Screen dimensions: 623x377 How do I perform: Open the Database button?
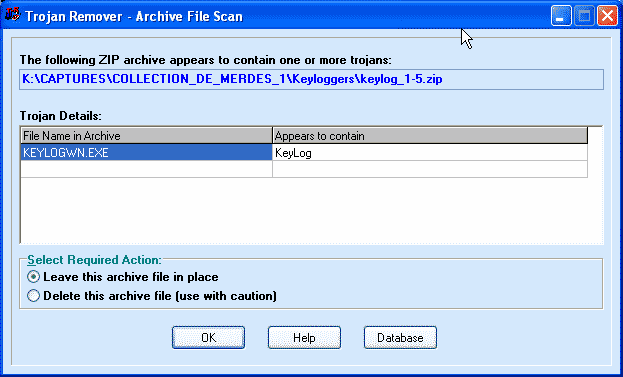tap(400, 338)
